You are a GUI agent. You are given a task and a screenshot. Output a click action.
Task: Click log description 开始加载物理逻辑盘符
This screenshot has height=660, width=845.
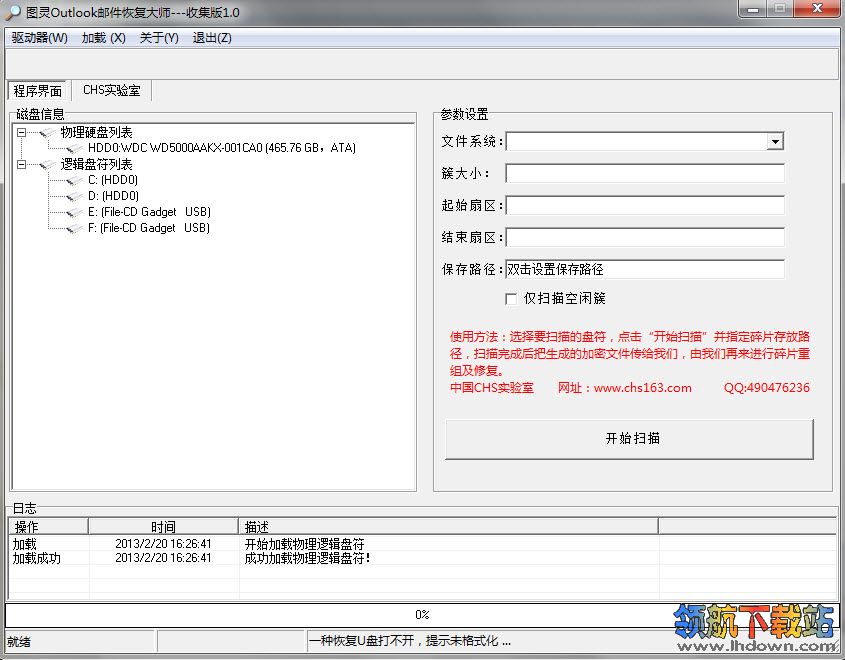[x=304, y=544]
